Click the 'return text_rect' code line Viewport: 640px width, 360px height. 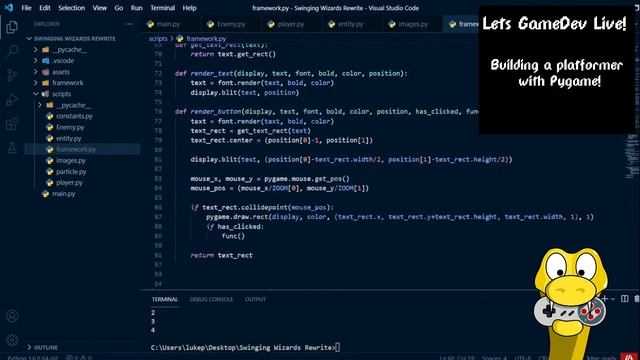pos(222,256)
